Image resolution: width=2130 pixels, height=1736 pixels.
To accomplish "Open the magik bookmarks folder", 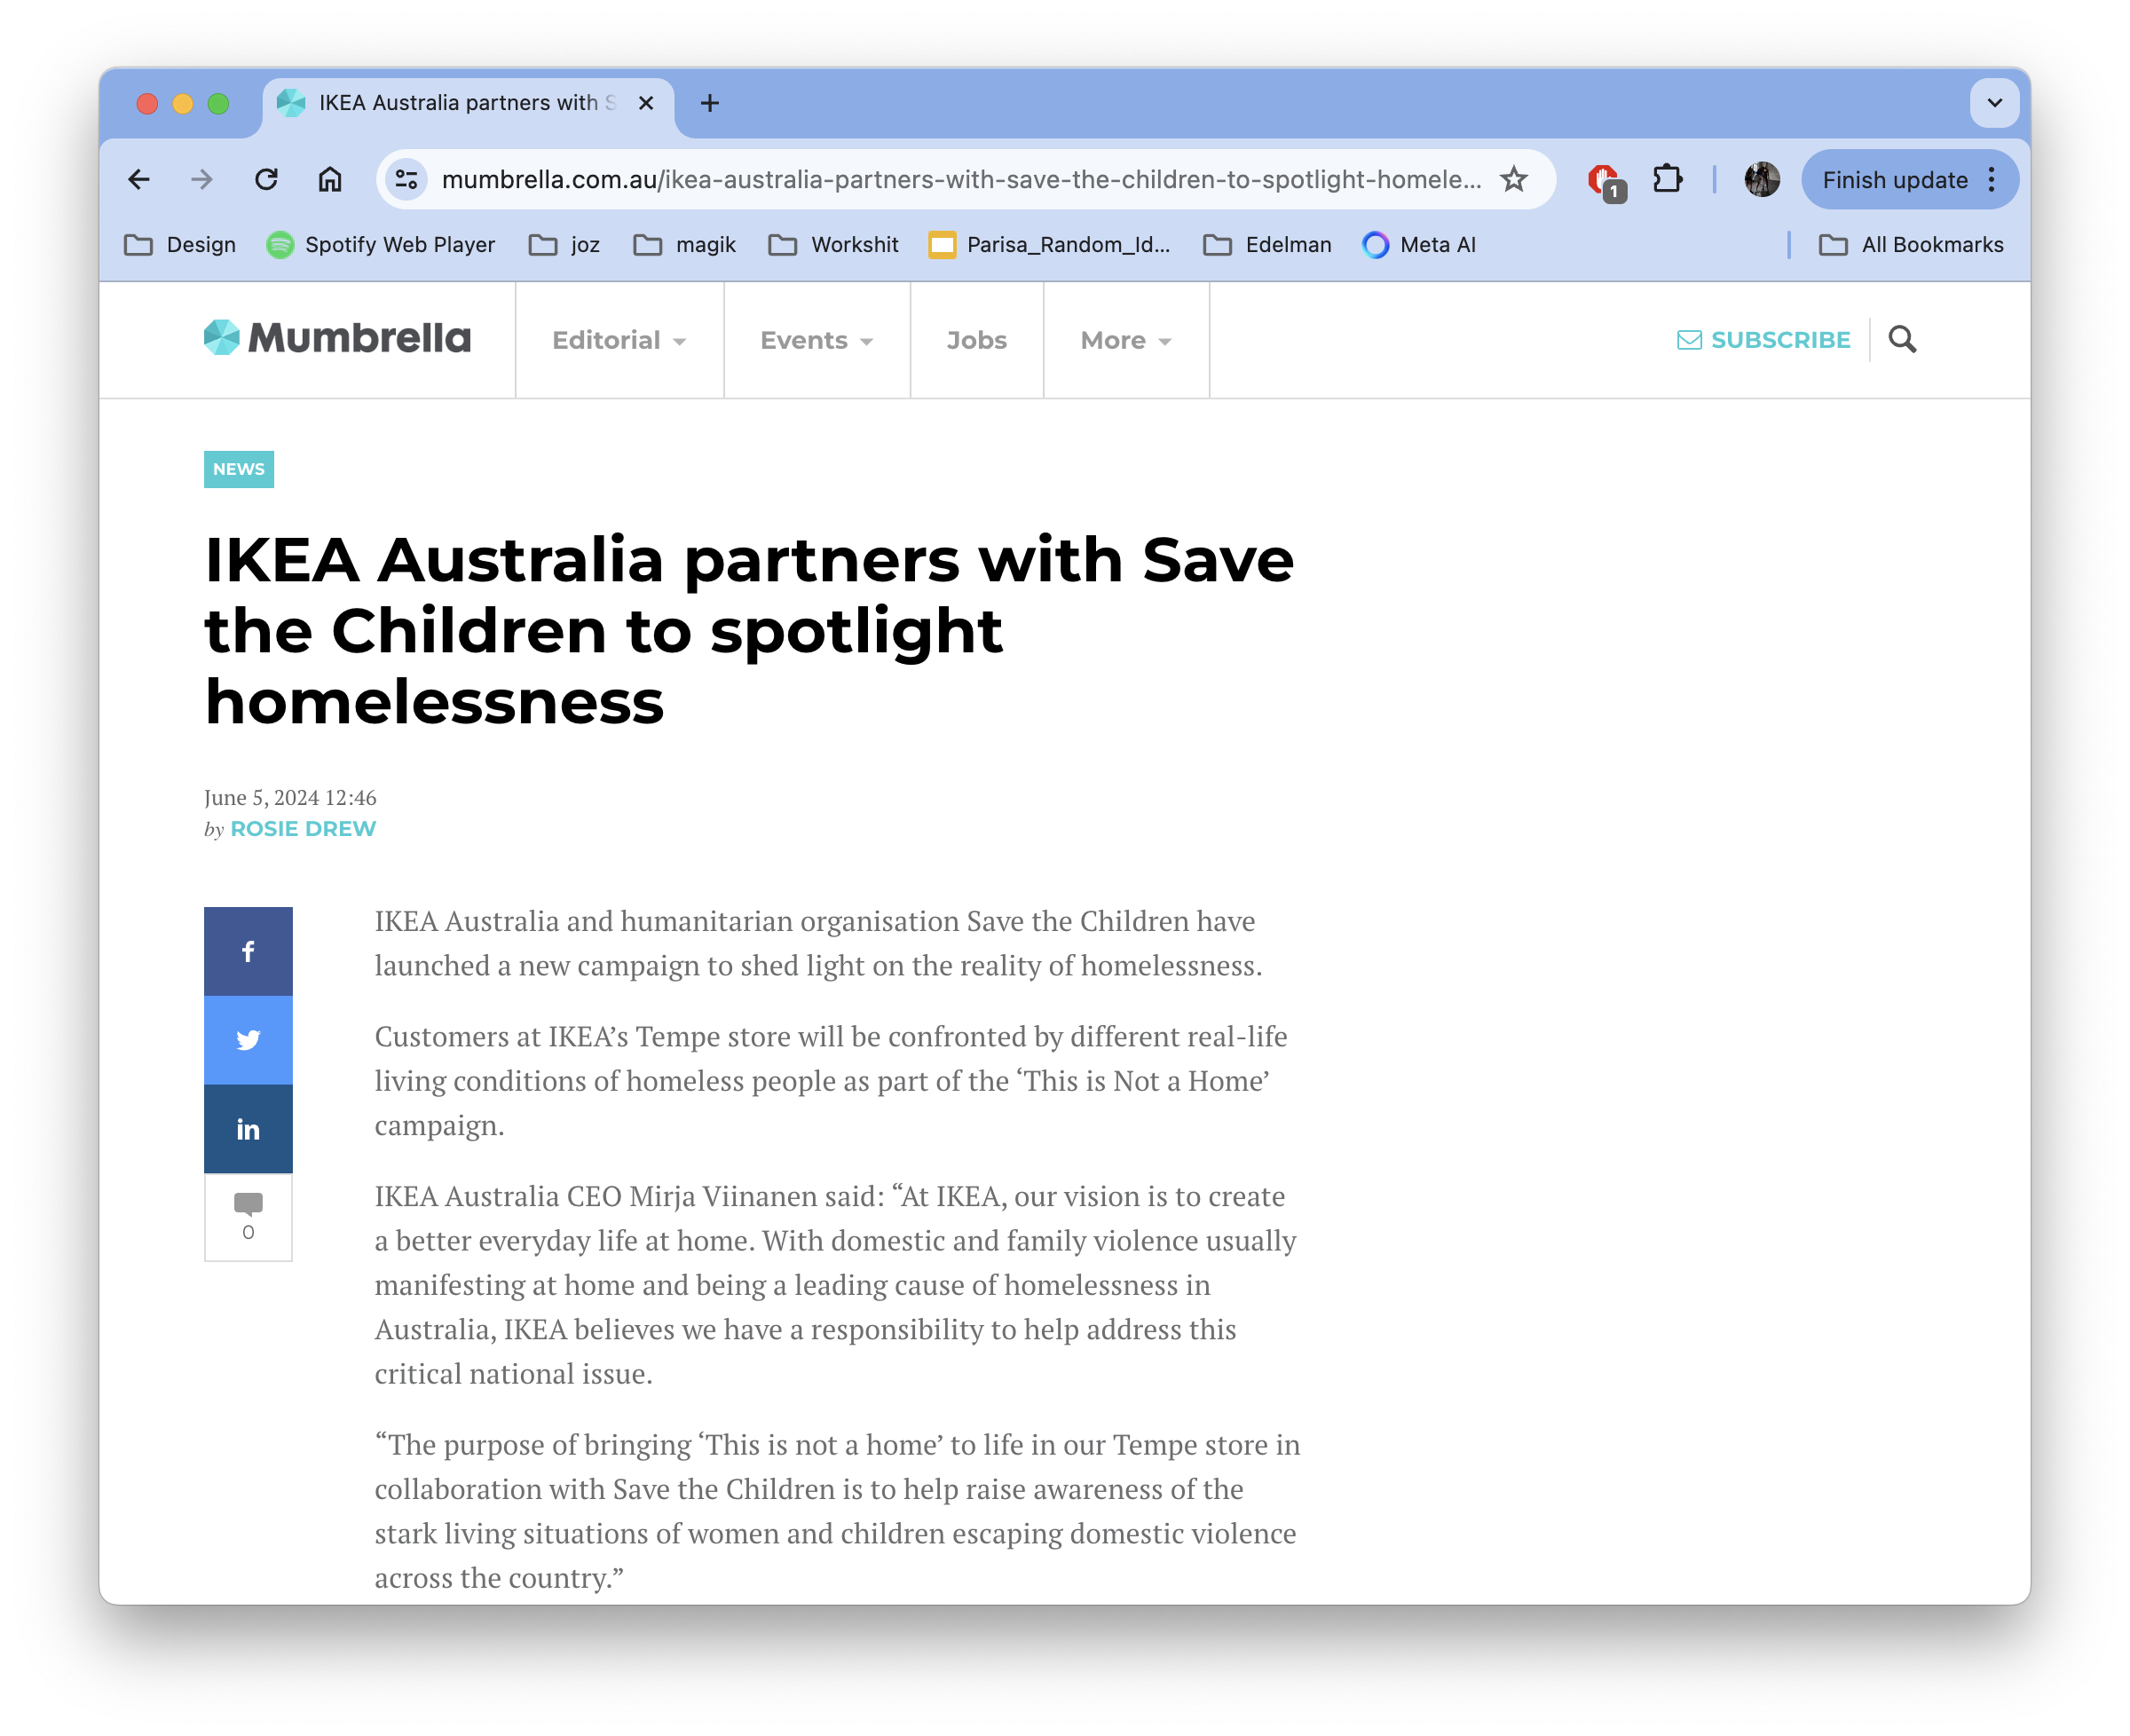I will pos(685,245).
